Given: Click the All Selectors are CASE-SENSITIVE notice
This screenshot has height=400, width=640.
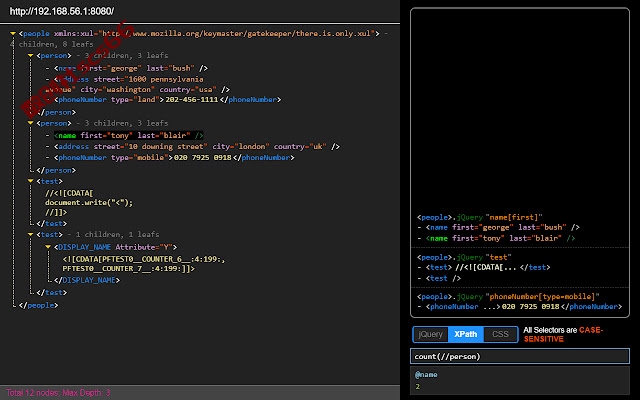Looking at the screenshot, I should (x=563, y=334).
